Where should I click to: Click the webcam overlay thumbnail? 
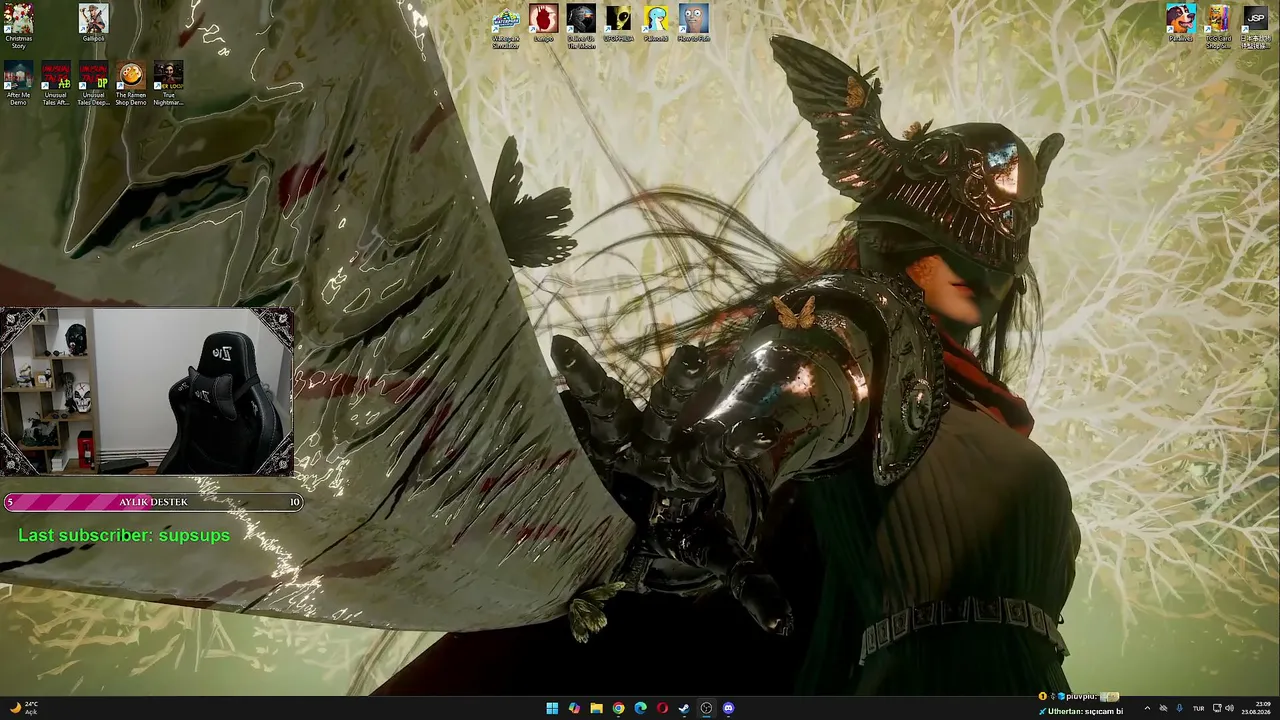pos(147,391)
